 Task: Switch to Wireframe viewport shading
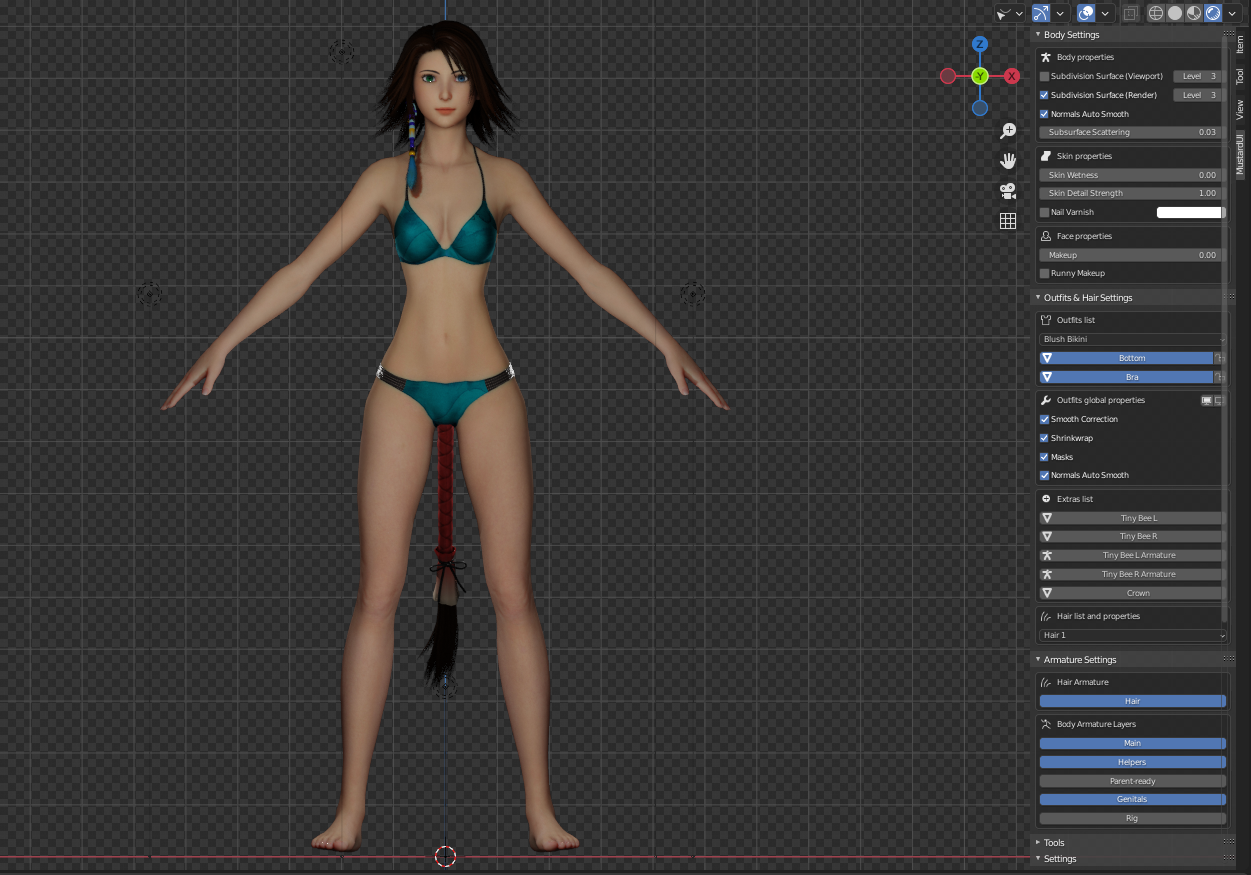1156,13
